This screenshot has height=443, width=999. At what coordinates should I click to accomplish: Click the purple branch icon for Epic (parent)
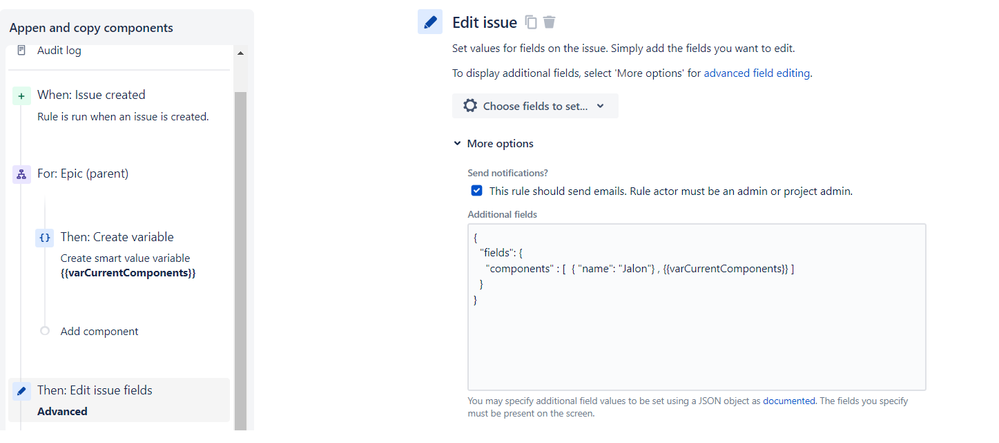tap(22, 174)
